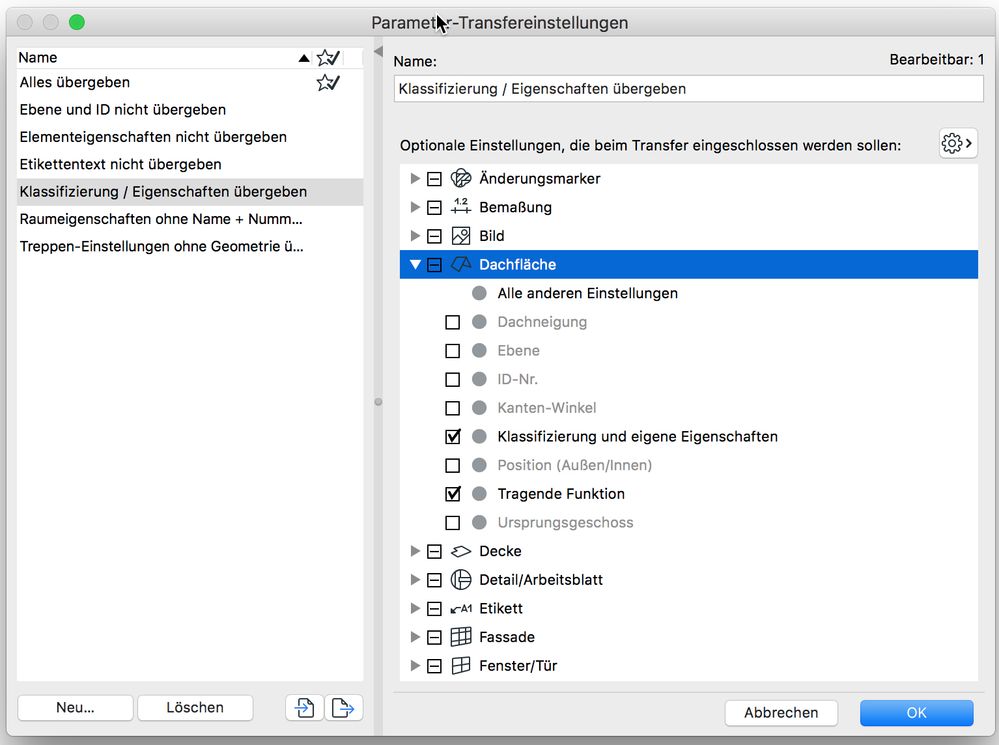
Task: Expand the Decke tree entry
Action: (x=416, y=551)
